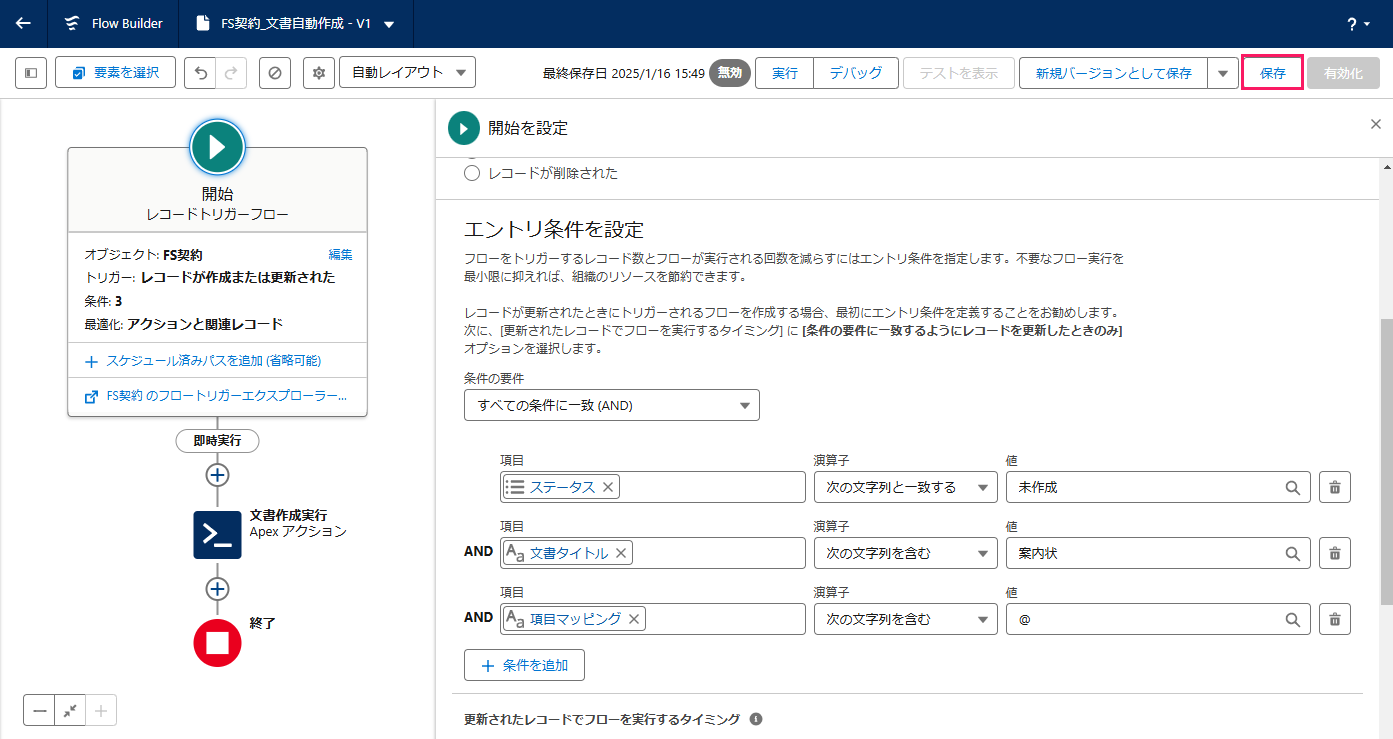
Task: Click the panel vertical scrollbar
Action: click(x=1386, y=462)
